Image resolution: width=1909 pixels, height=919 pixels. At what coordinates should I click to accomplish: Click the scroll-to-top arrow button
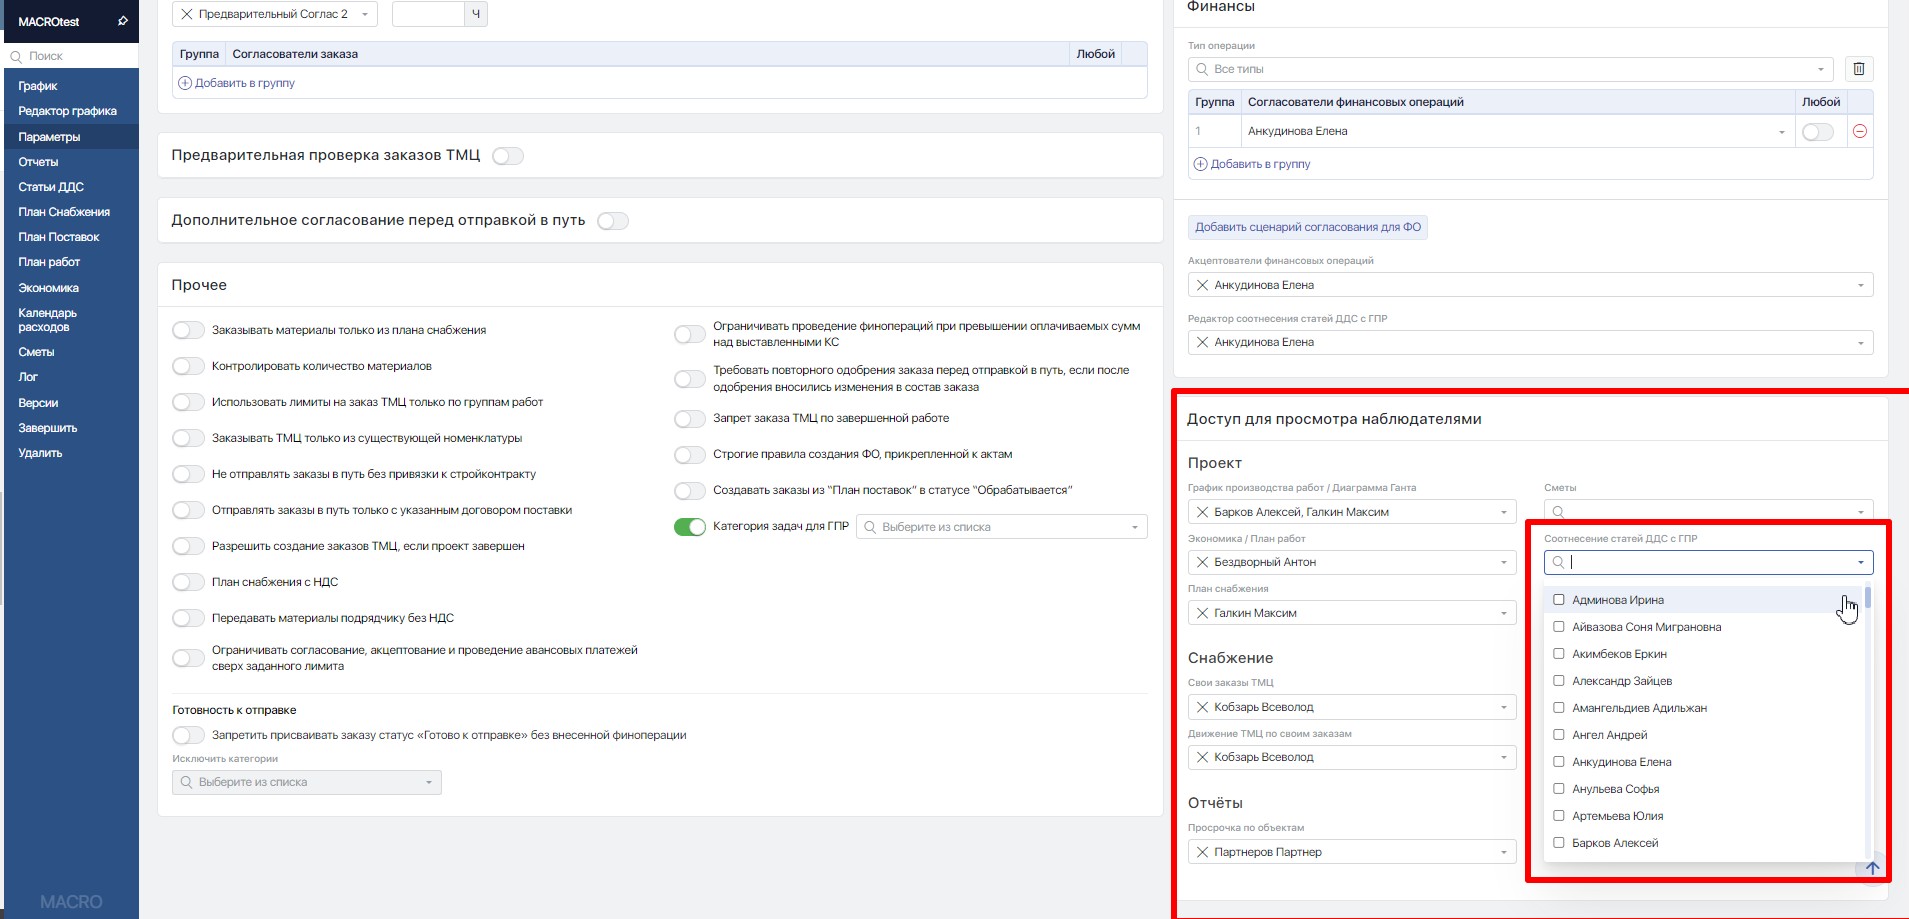tap(1872, 868)
